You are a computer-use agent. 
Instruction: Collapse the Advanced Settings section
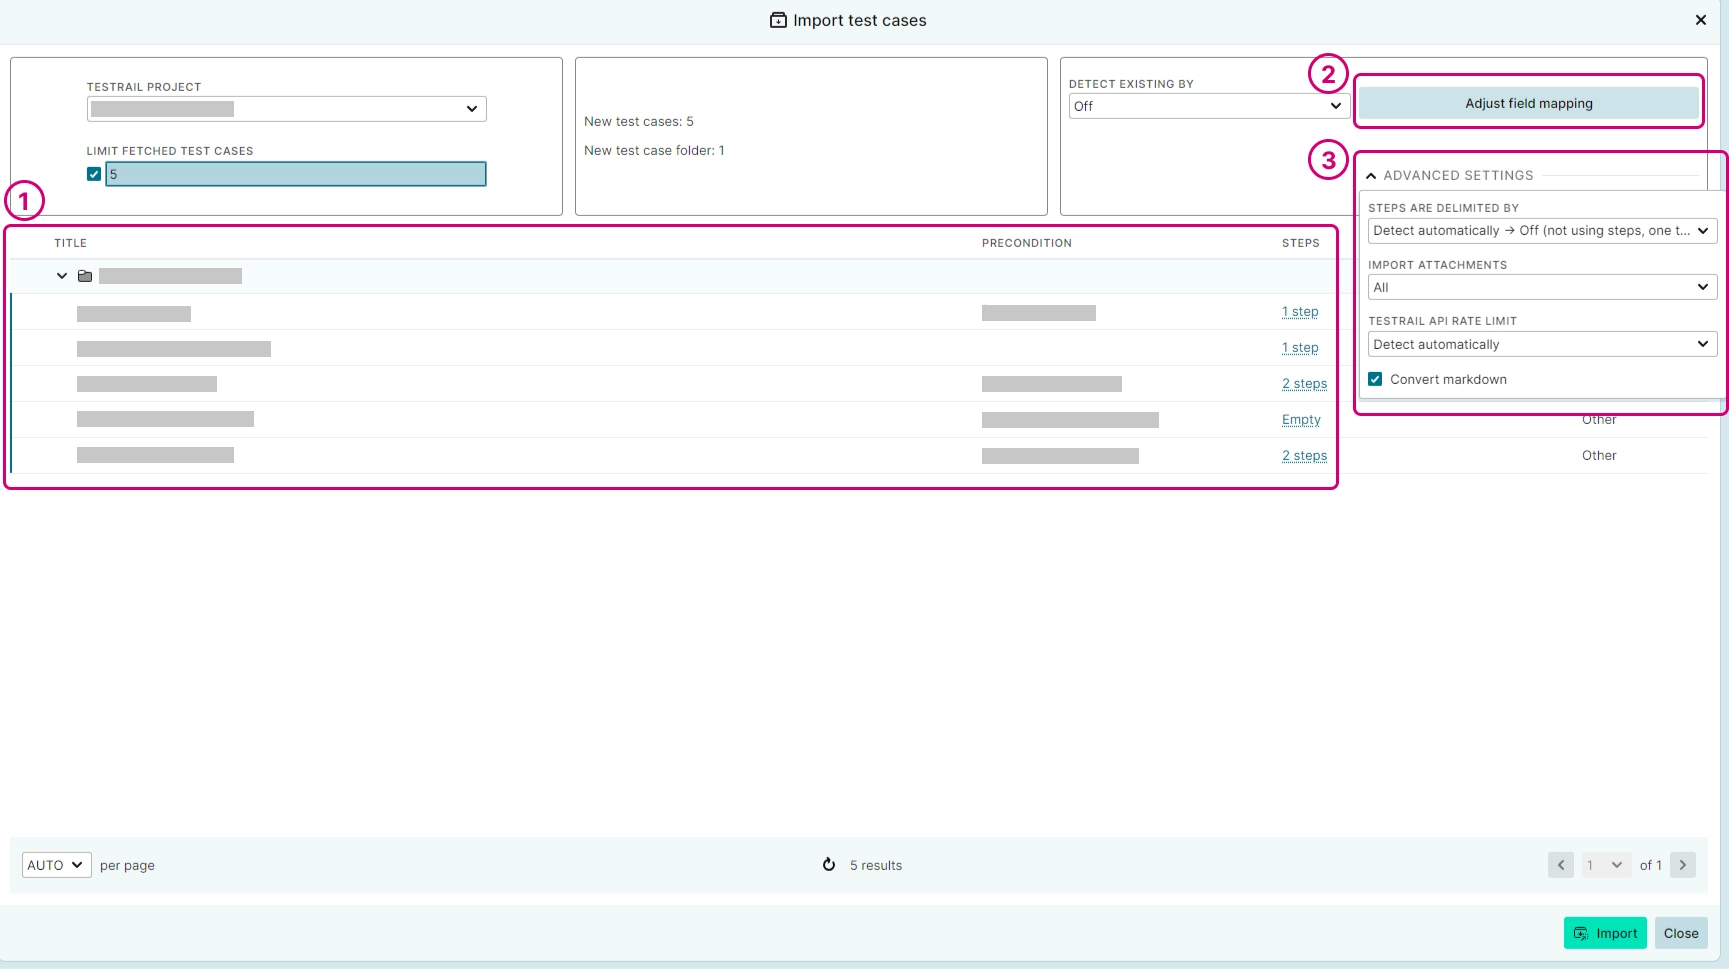click(x=1371, y=176)
